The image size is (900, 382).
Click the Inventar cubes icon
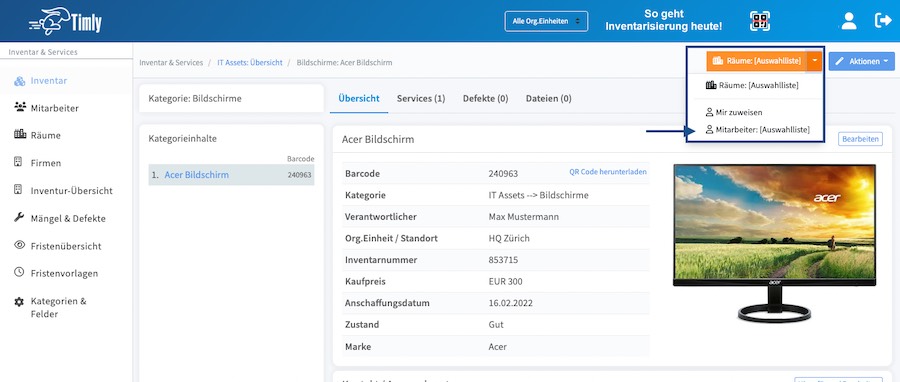click(20, 81)
